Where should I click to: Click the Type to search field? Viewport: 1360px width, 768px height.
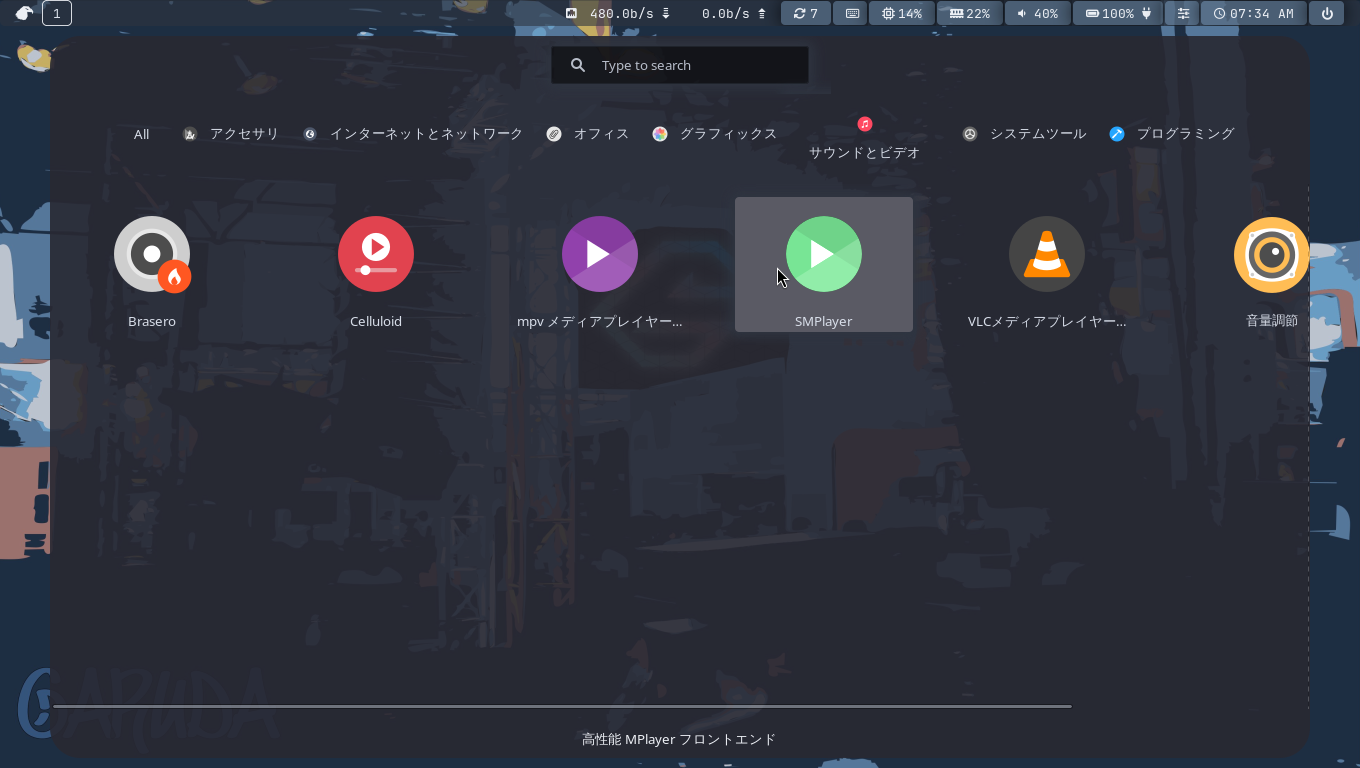[x=680, y=65]
